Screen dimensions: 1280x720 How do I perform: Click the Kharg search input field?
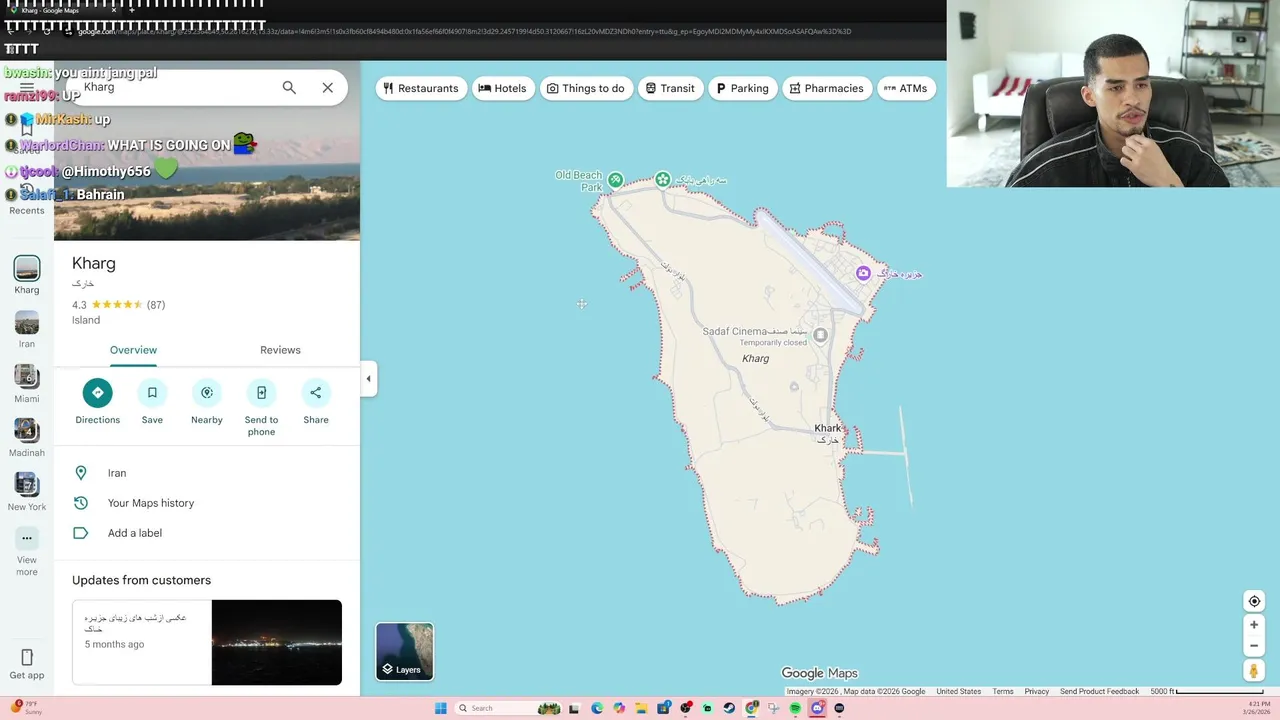(x=175, y=88)
